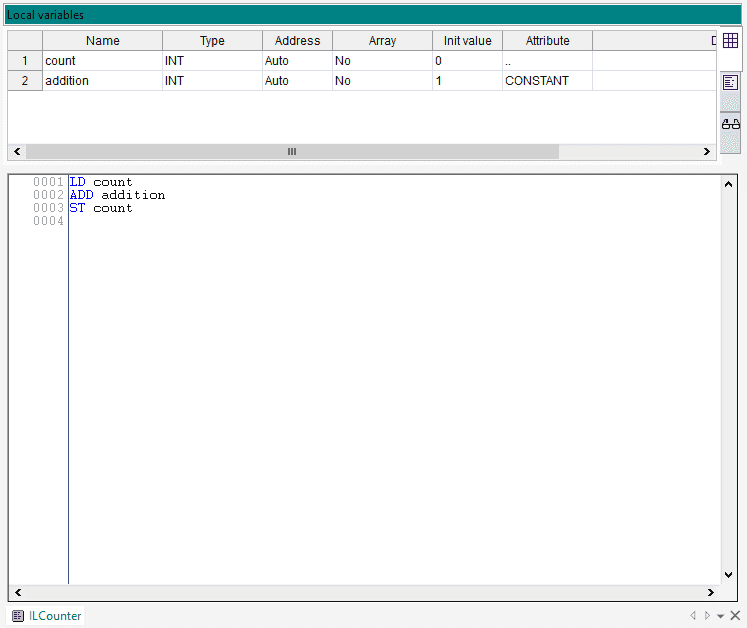
Task: Click the Array cell of addition variable
Action: pyautogui.click(x=382, y=81)
